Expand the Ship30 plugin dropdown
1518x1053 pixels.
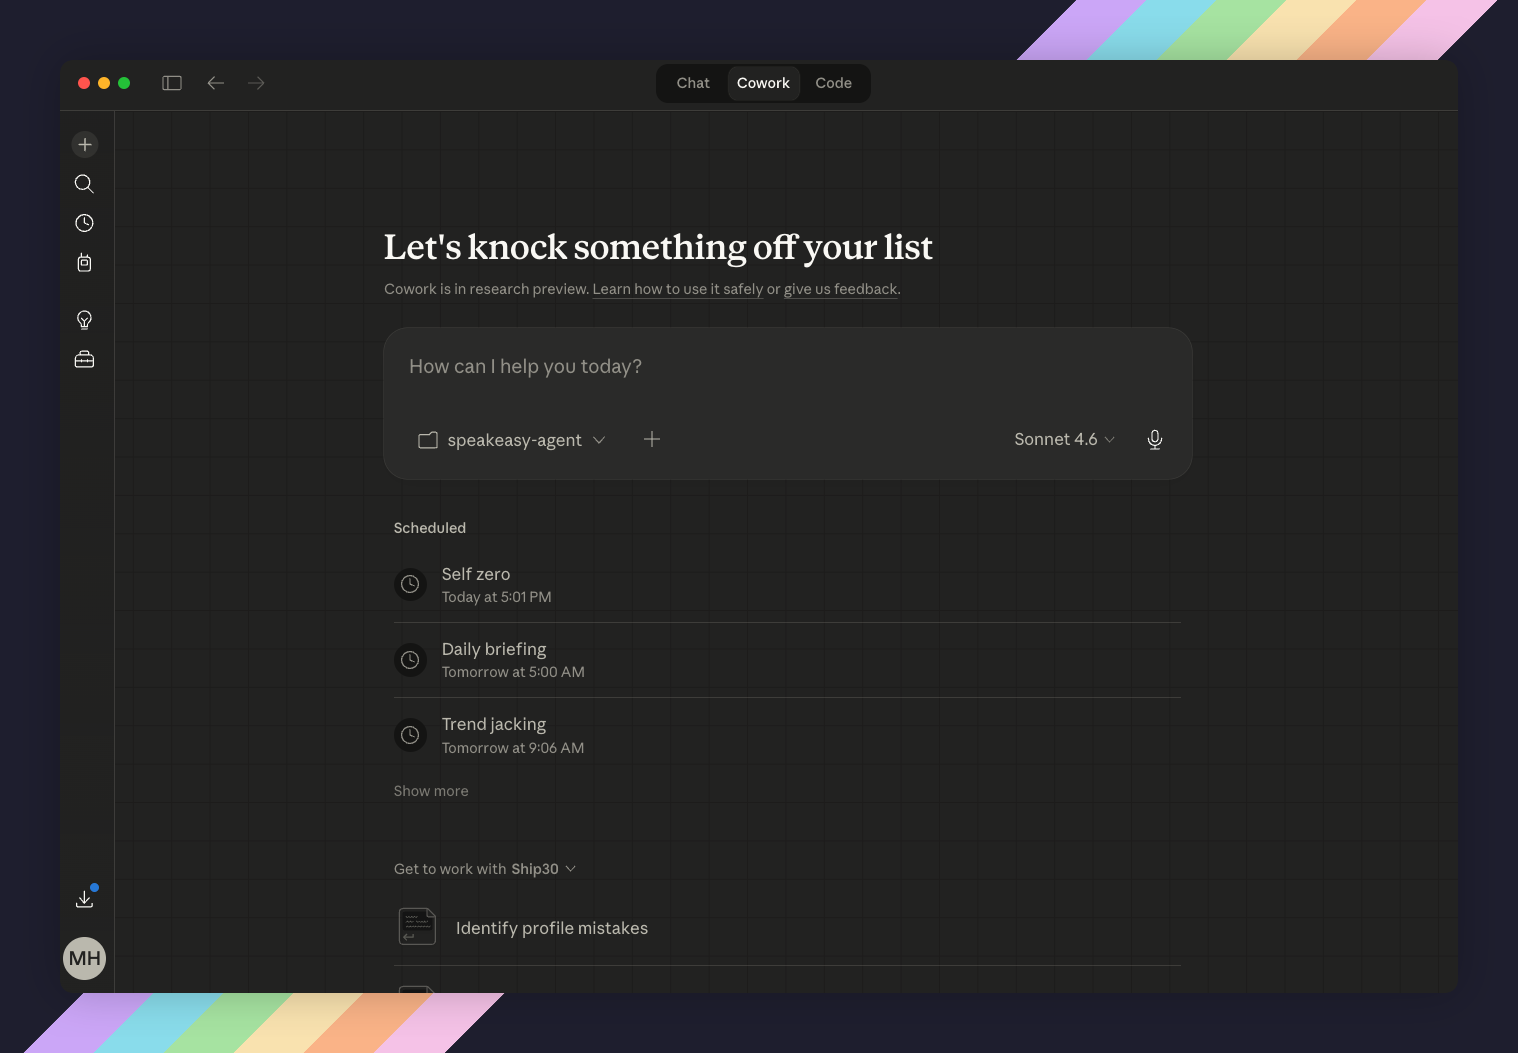(x=543, y=869)
